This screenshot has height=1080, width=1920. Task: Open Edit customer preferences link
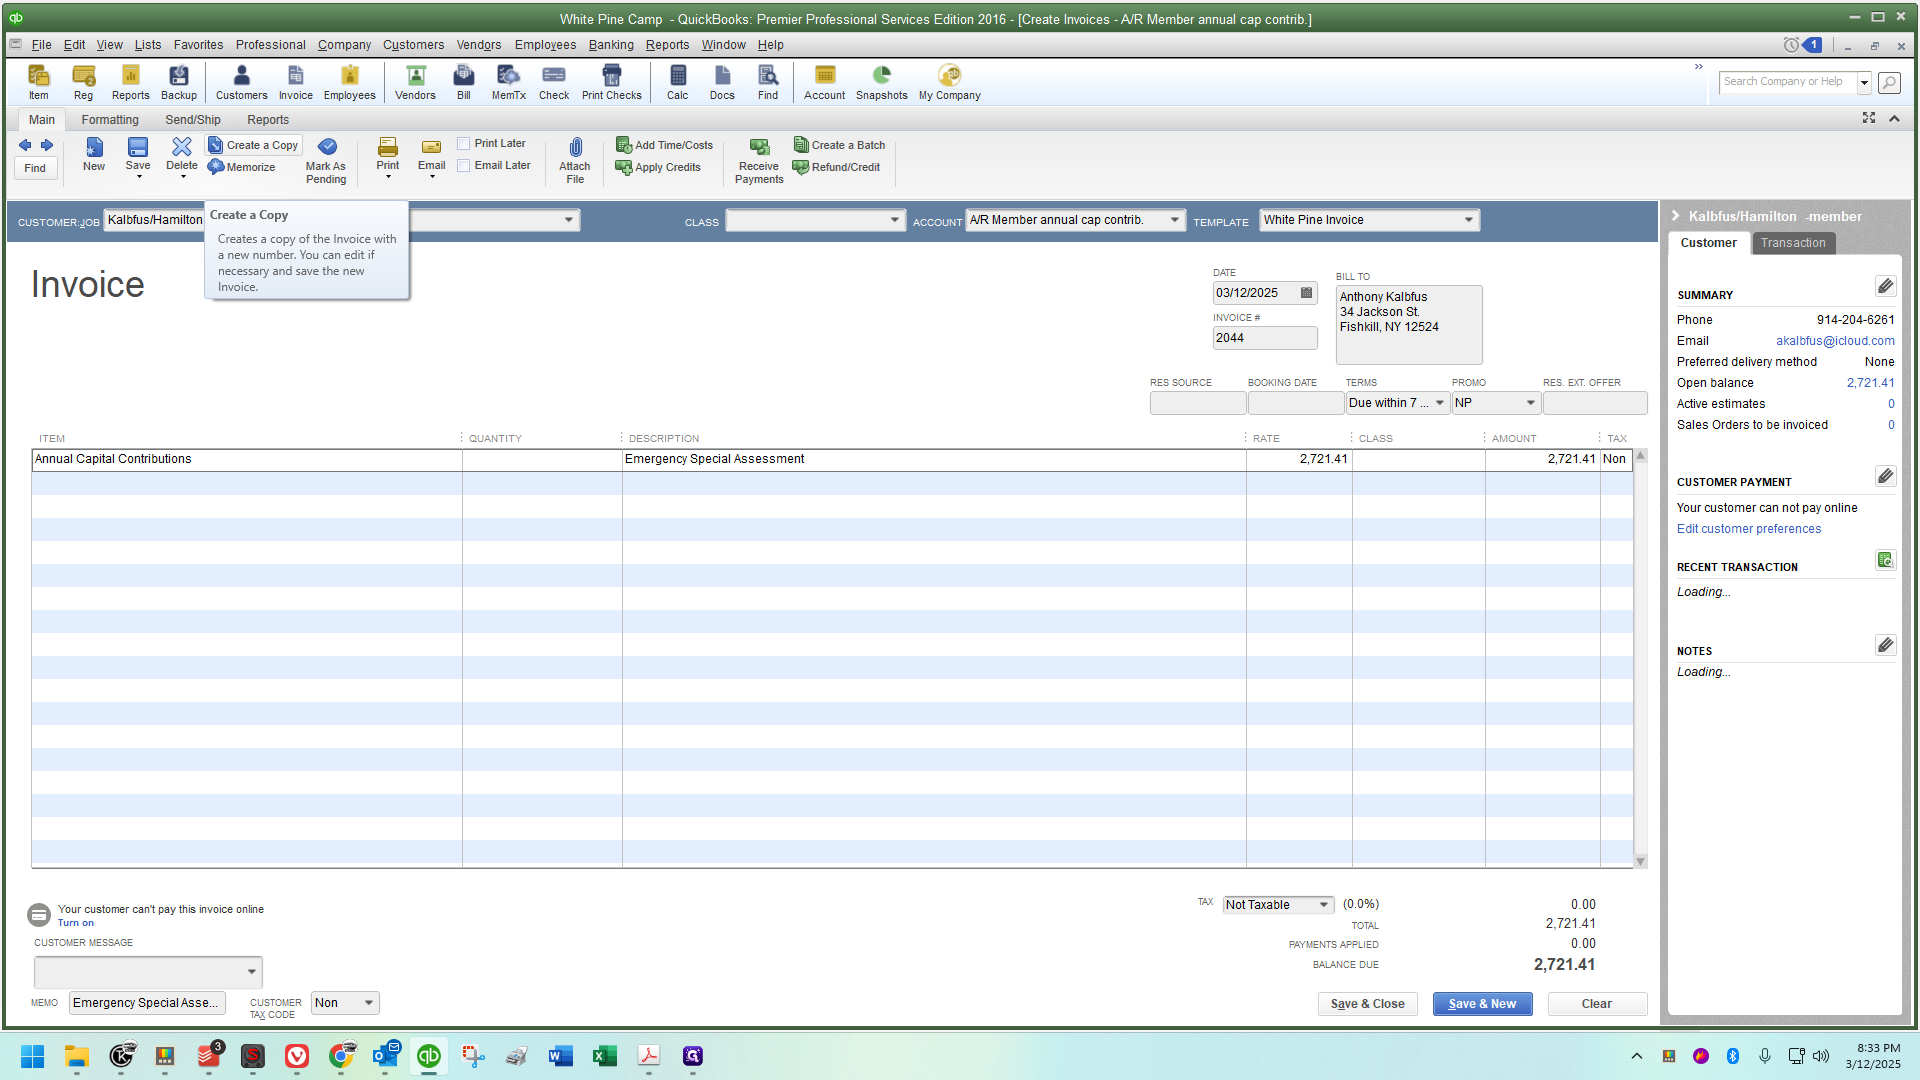(x=1748, y=529)
